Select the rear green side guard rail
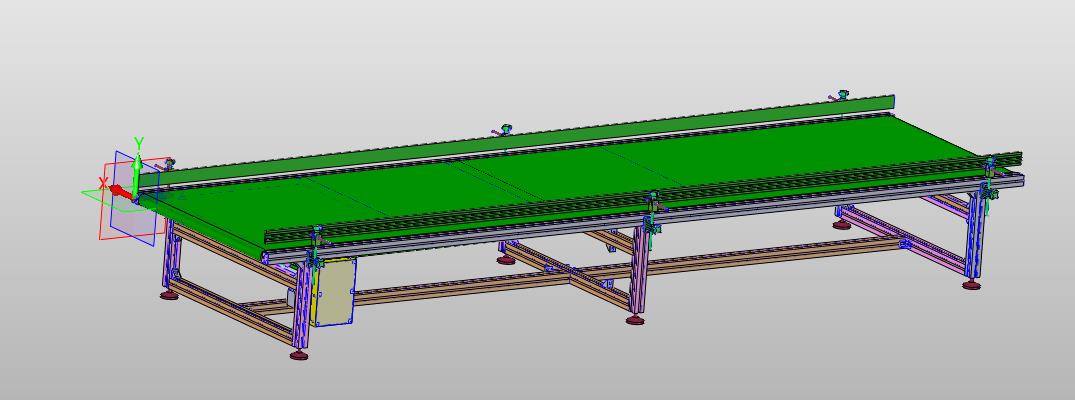This screenshot has height=400, width=1075. [x=516, y=141]
